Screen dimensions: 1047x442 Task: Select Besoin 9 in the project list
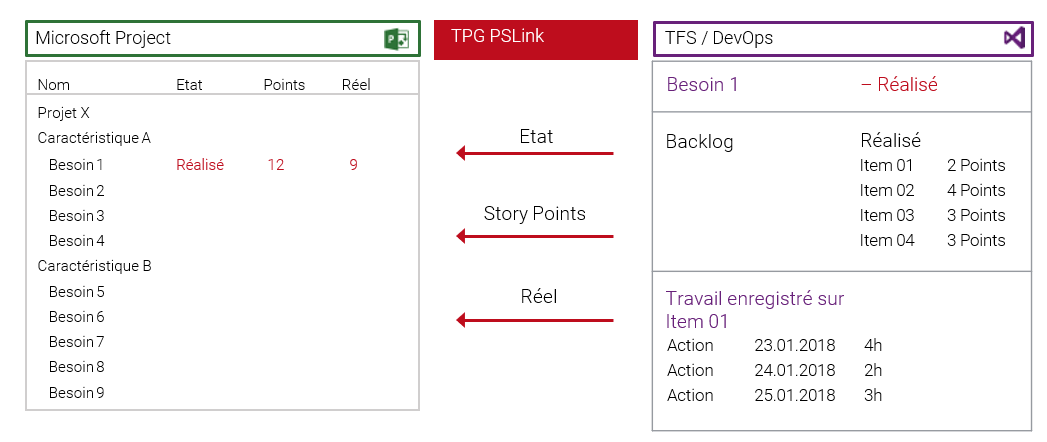76,393
